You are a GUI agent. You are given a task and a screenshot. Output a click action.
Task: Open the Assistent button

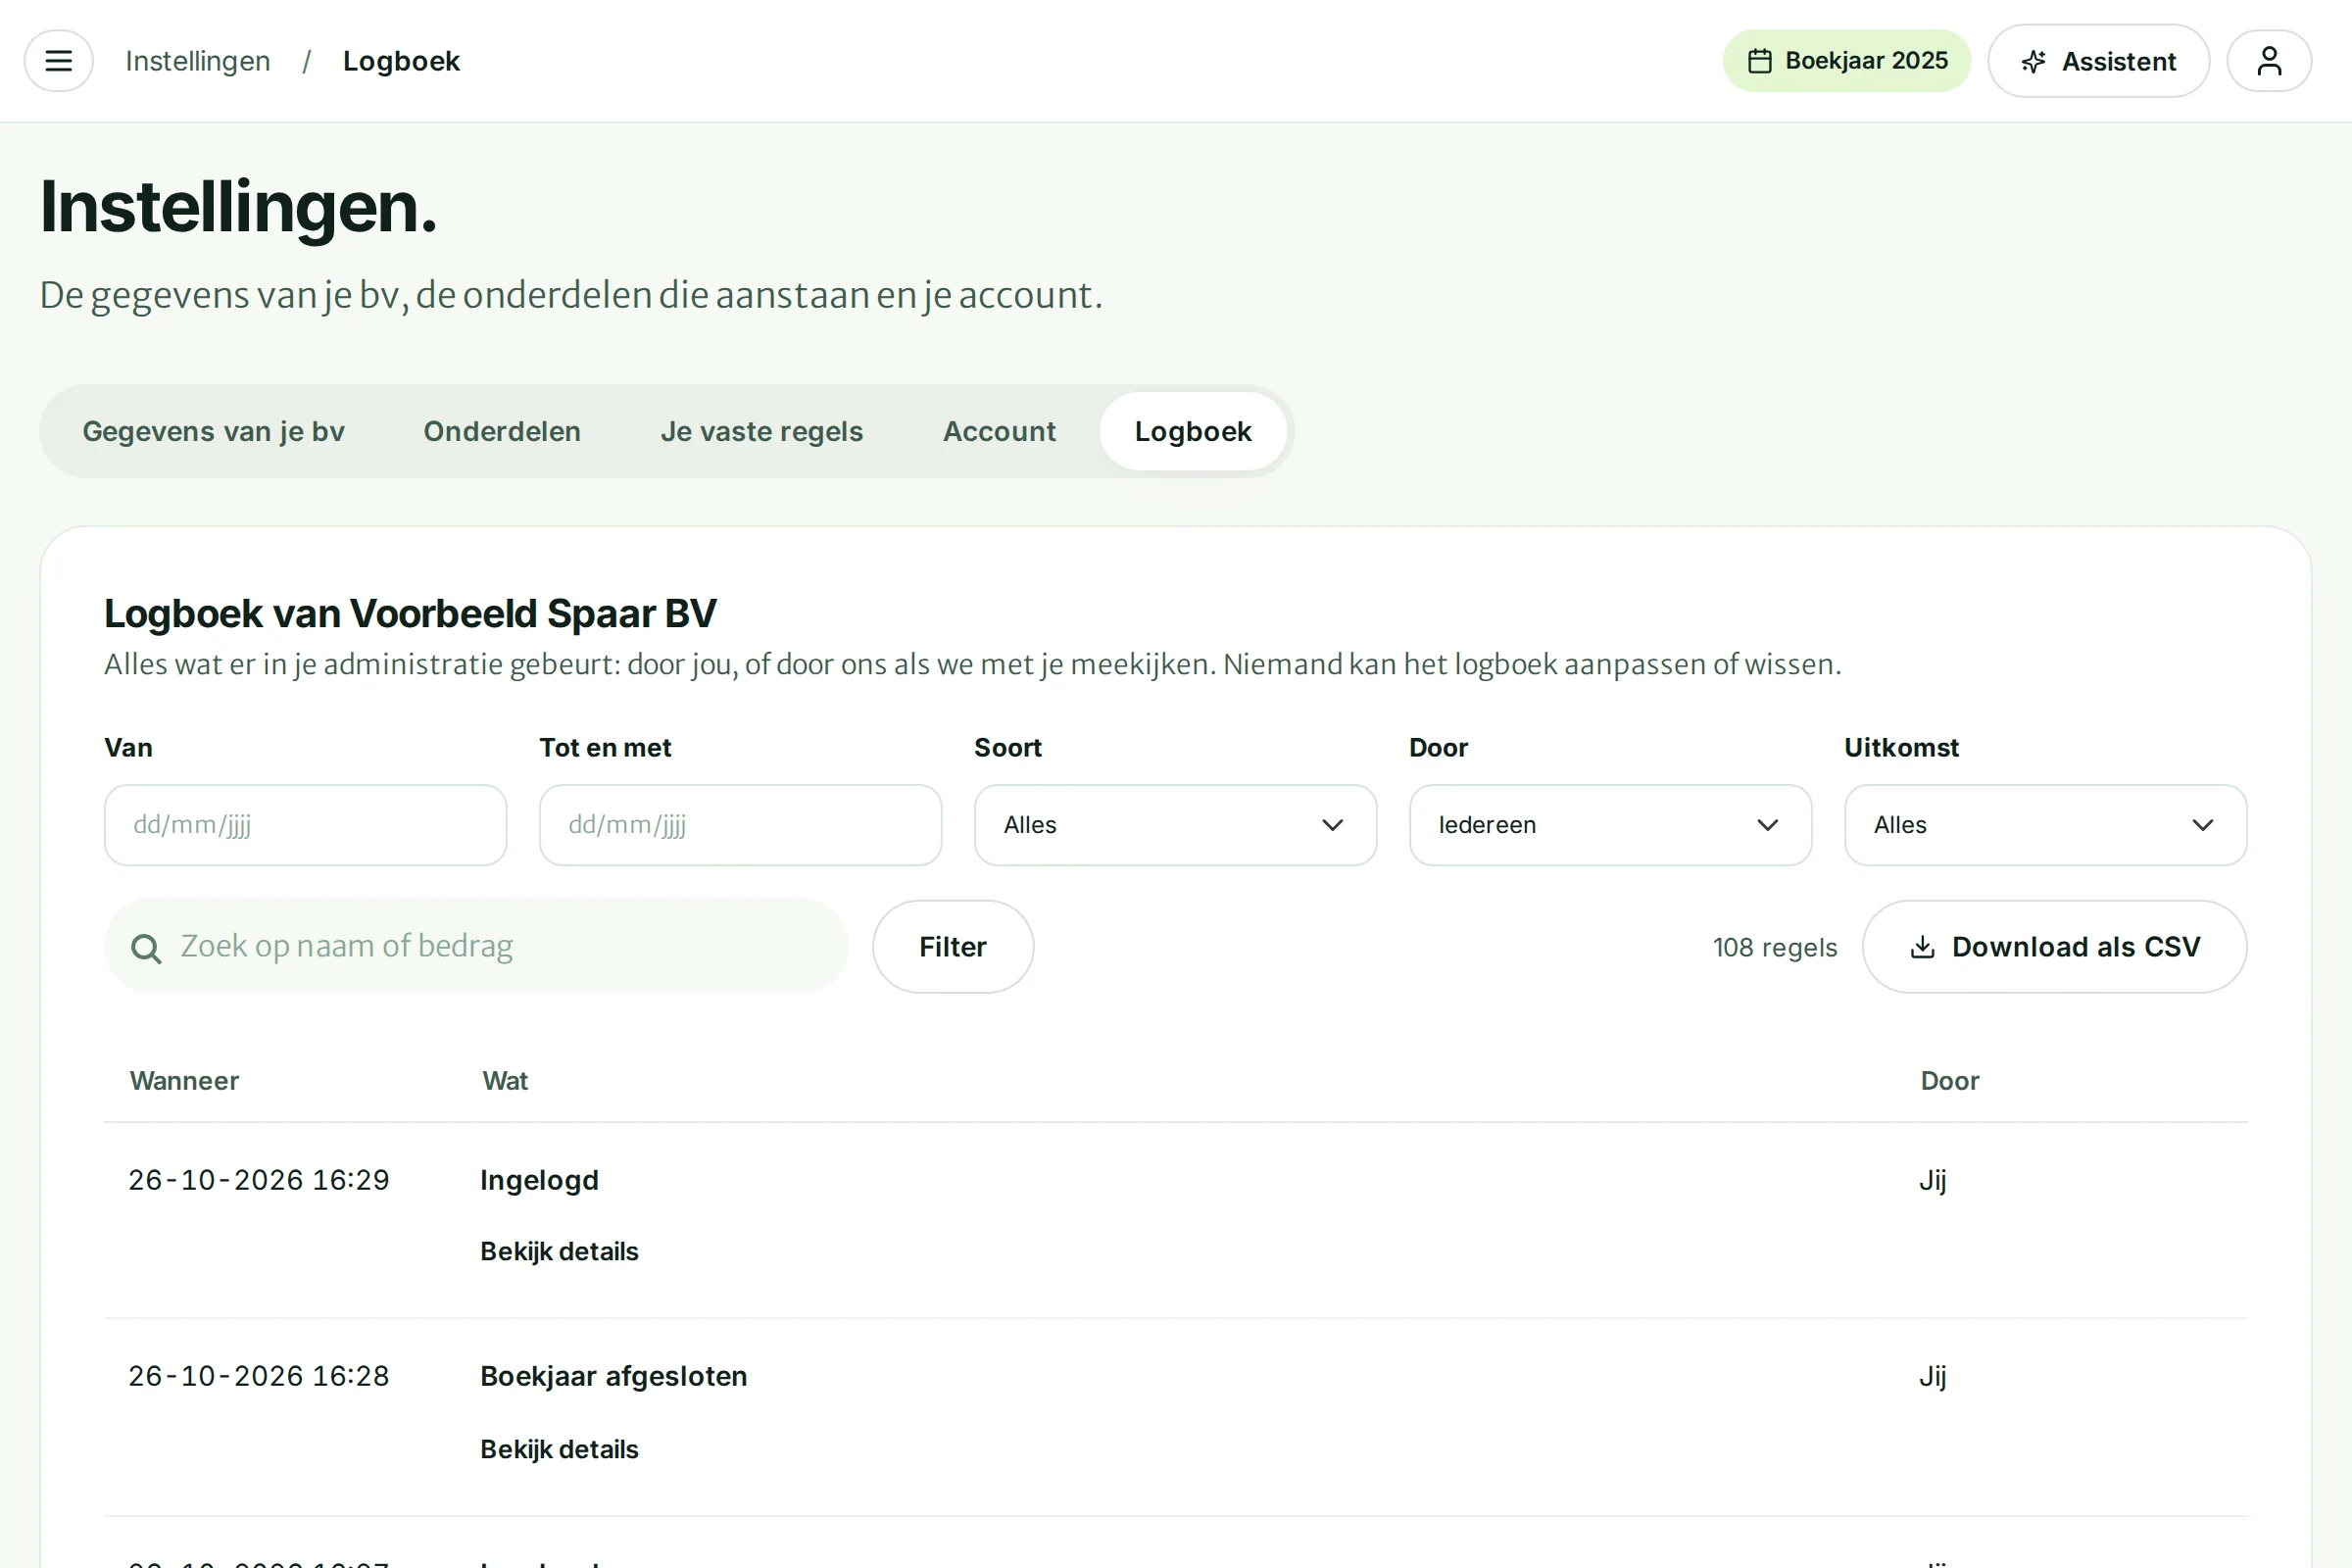(x=2098, y=61)
